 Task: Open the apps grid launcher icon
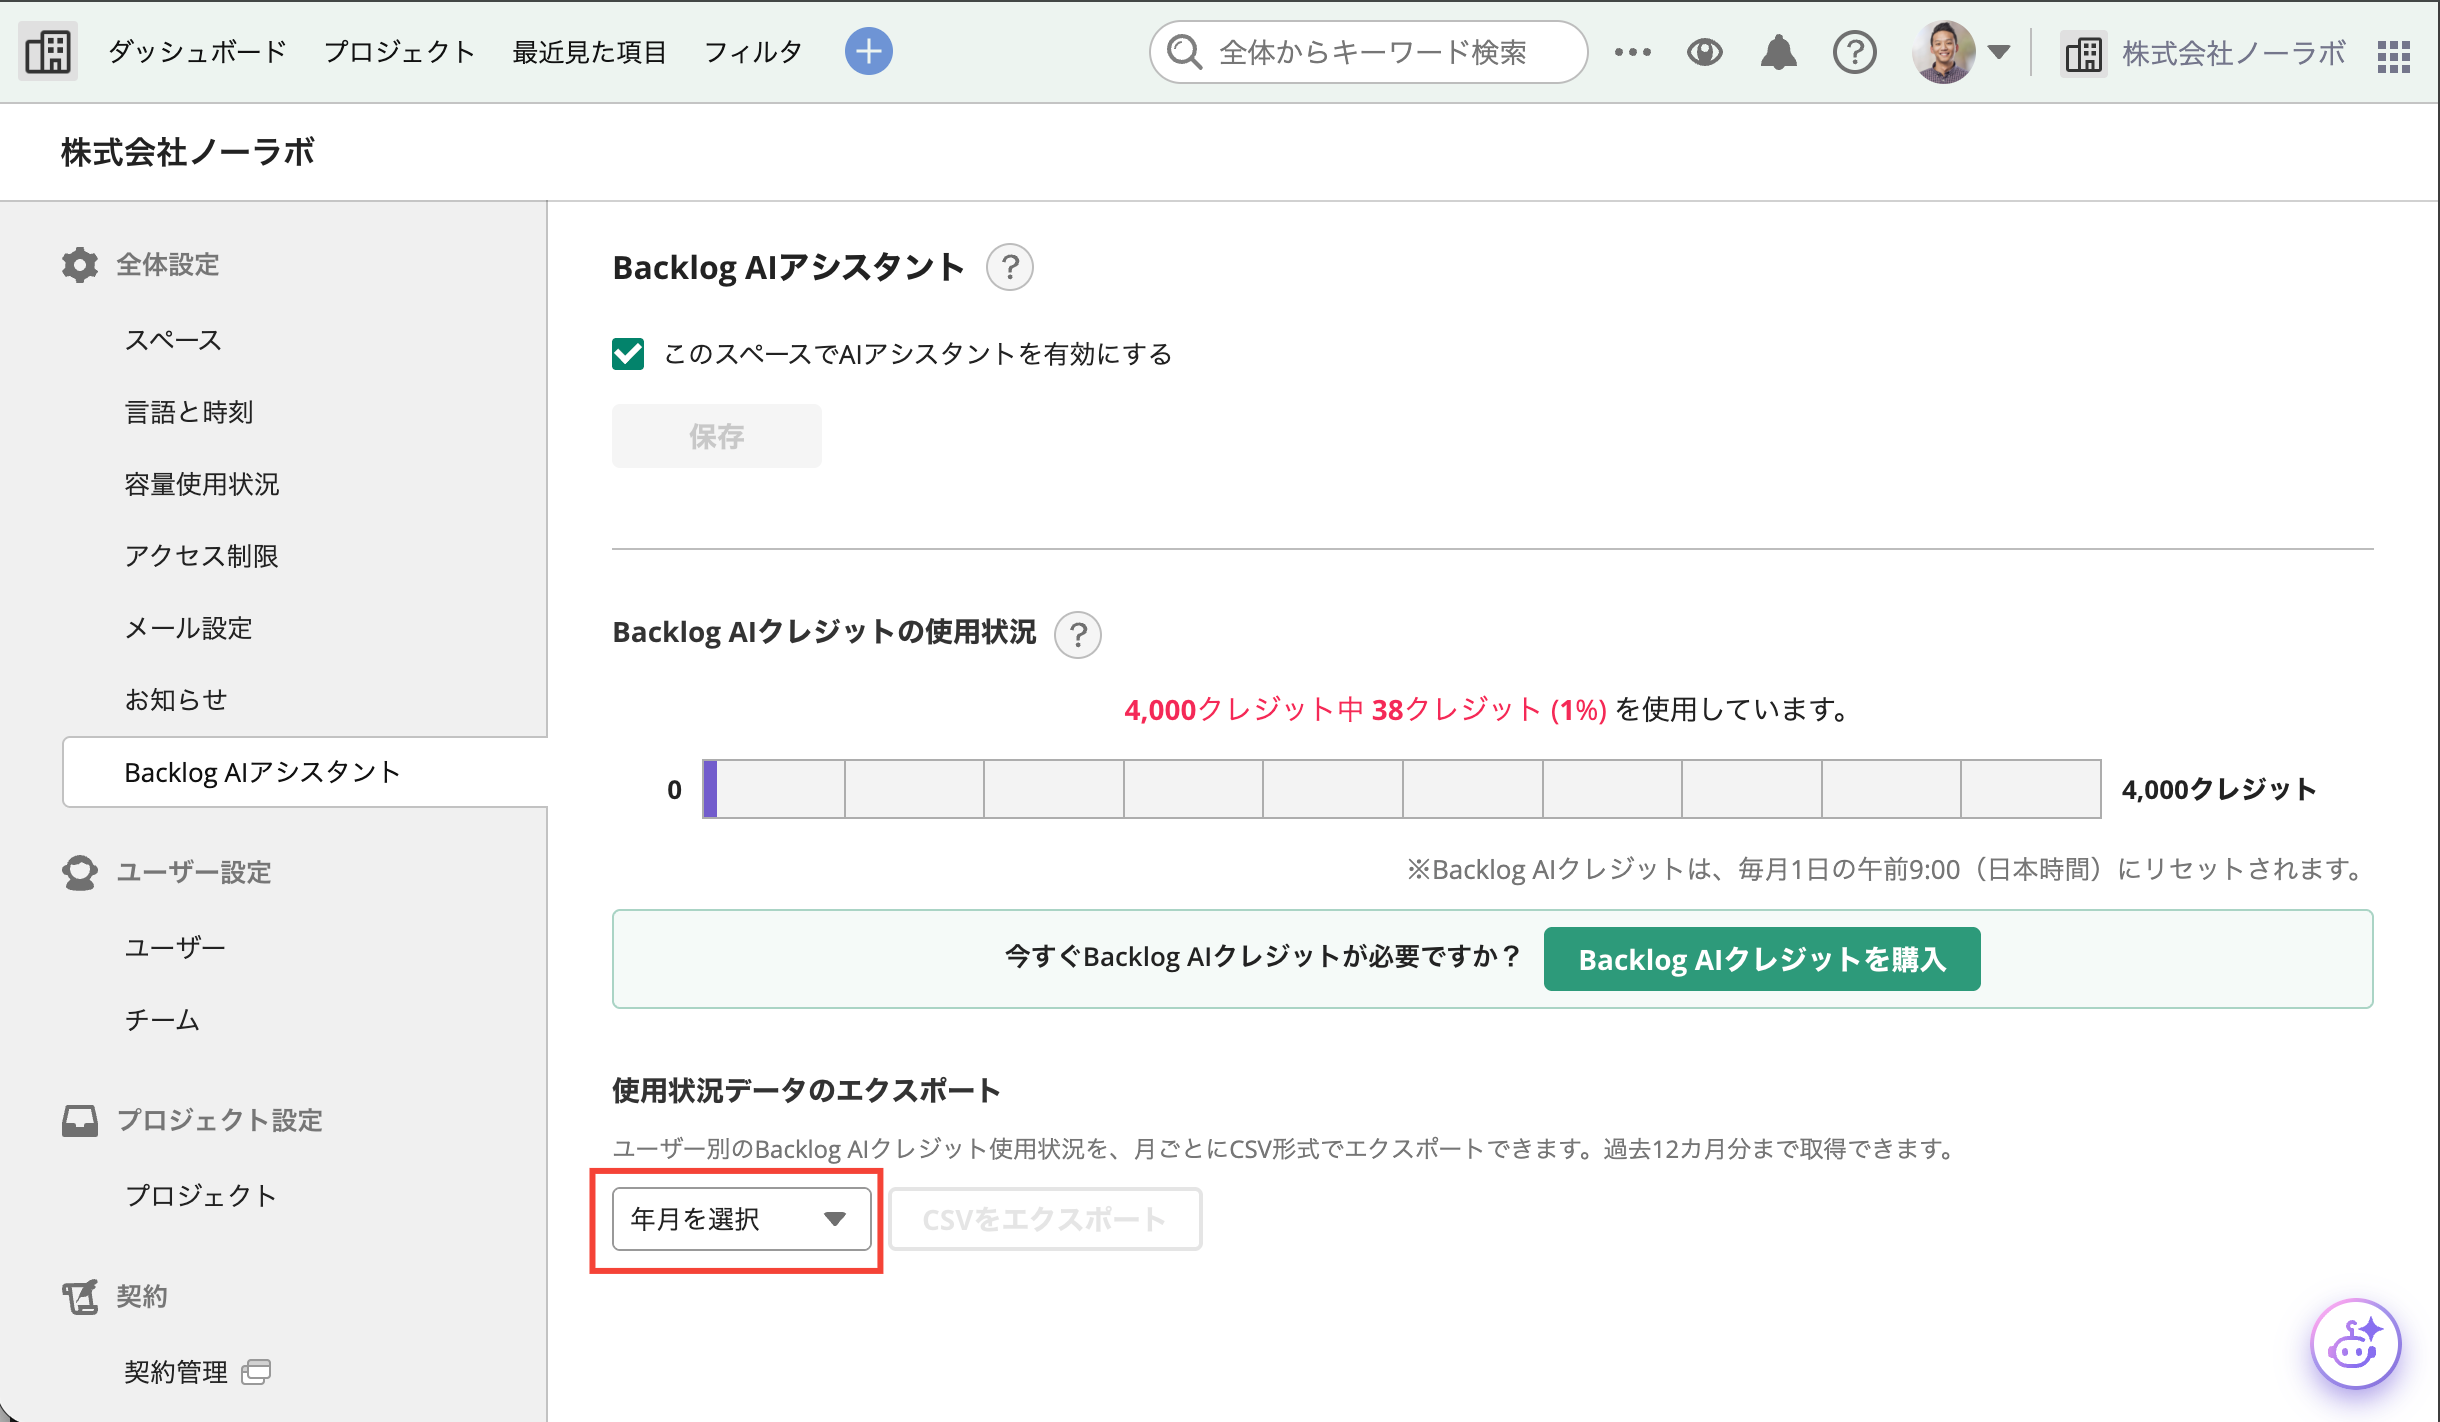tap(2394, 56)
